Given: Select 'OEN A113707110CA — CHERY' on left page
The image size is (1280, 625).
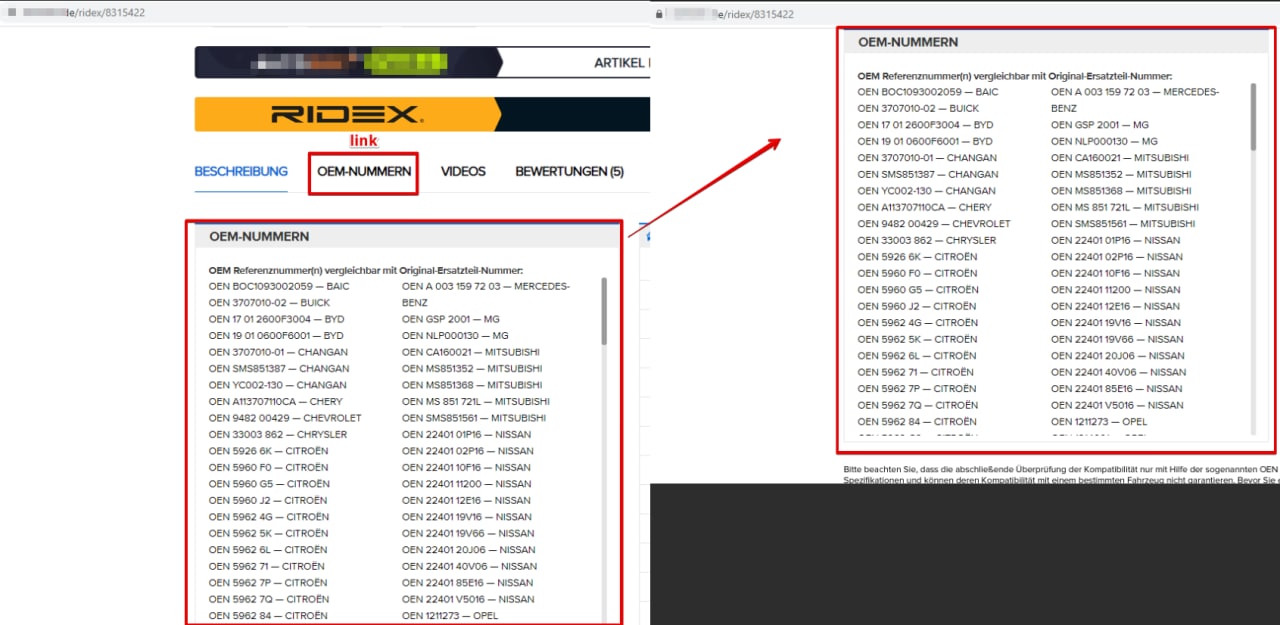Looking at the screenshot, I should [x=275, y=401].
